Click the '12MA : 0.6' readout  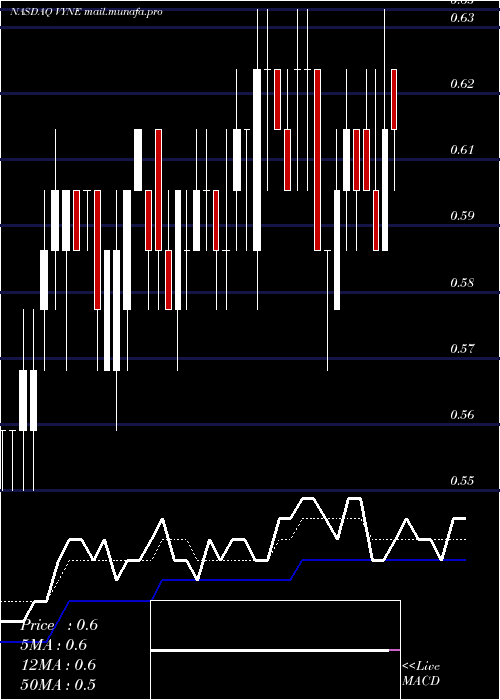(x=58, y=665)
